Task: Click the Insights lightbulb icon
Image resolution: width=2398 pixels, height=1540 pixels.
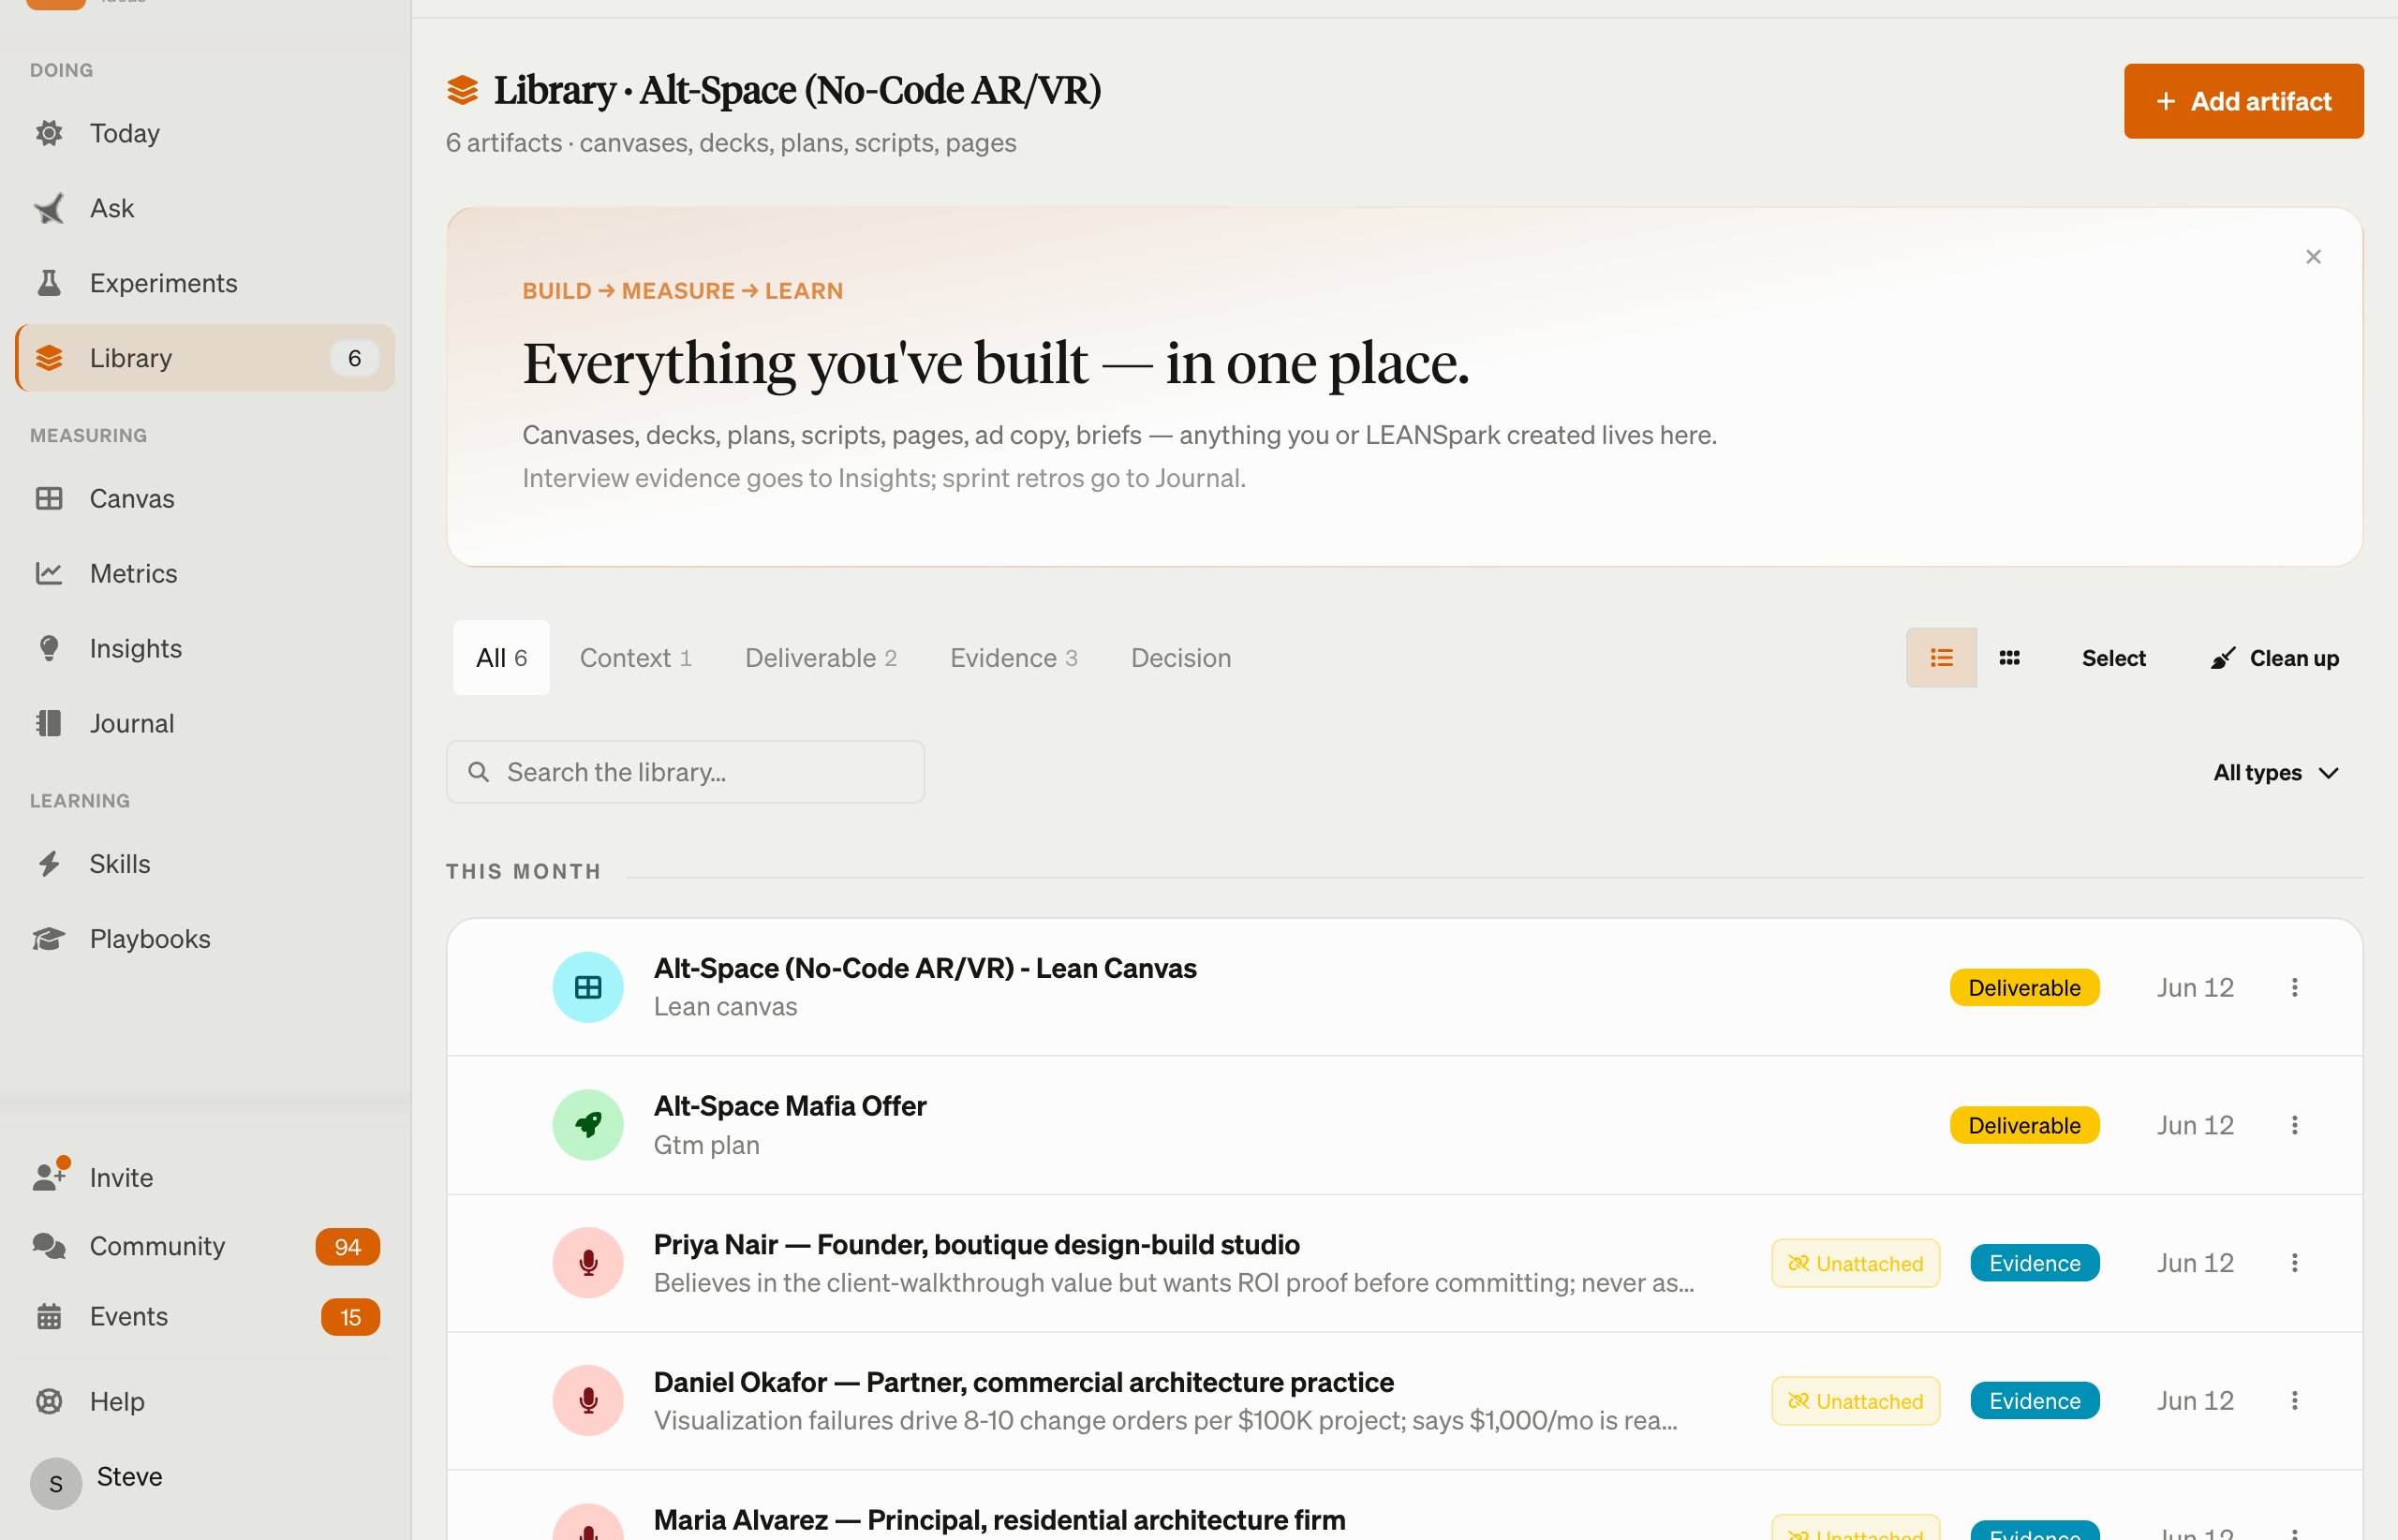Action: click(x=49, y=648)
